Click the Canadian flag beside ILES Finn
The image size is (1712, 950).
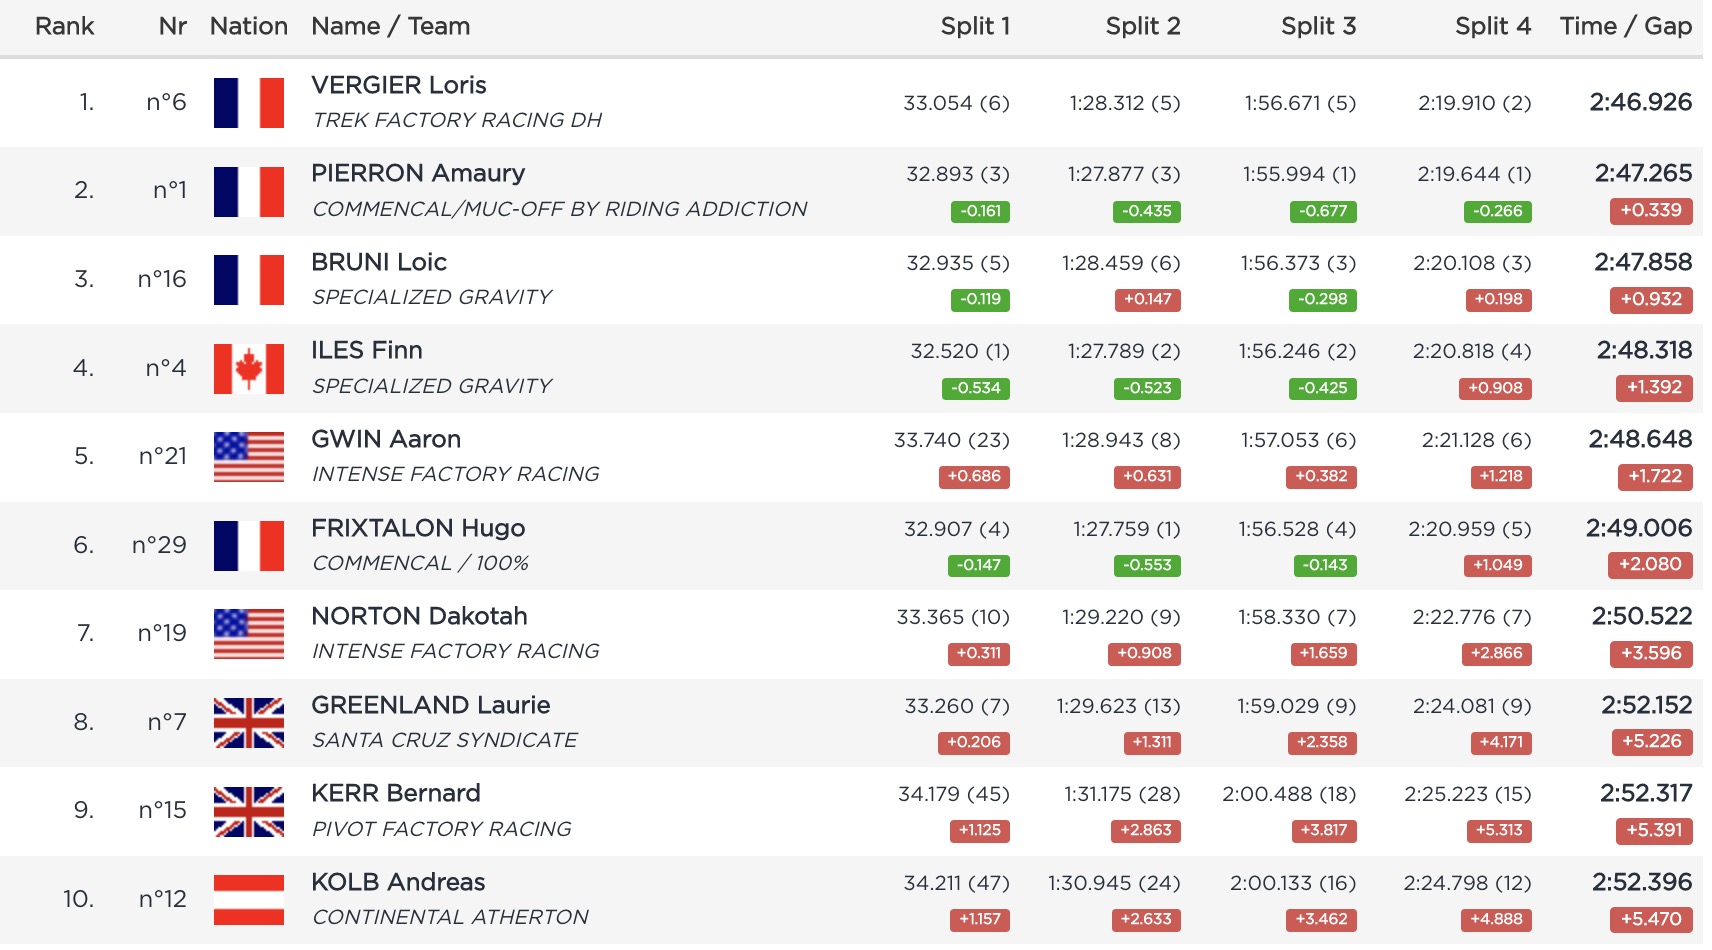248,368
